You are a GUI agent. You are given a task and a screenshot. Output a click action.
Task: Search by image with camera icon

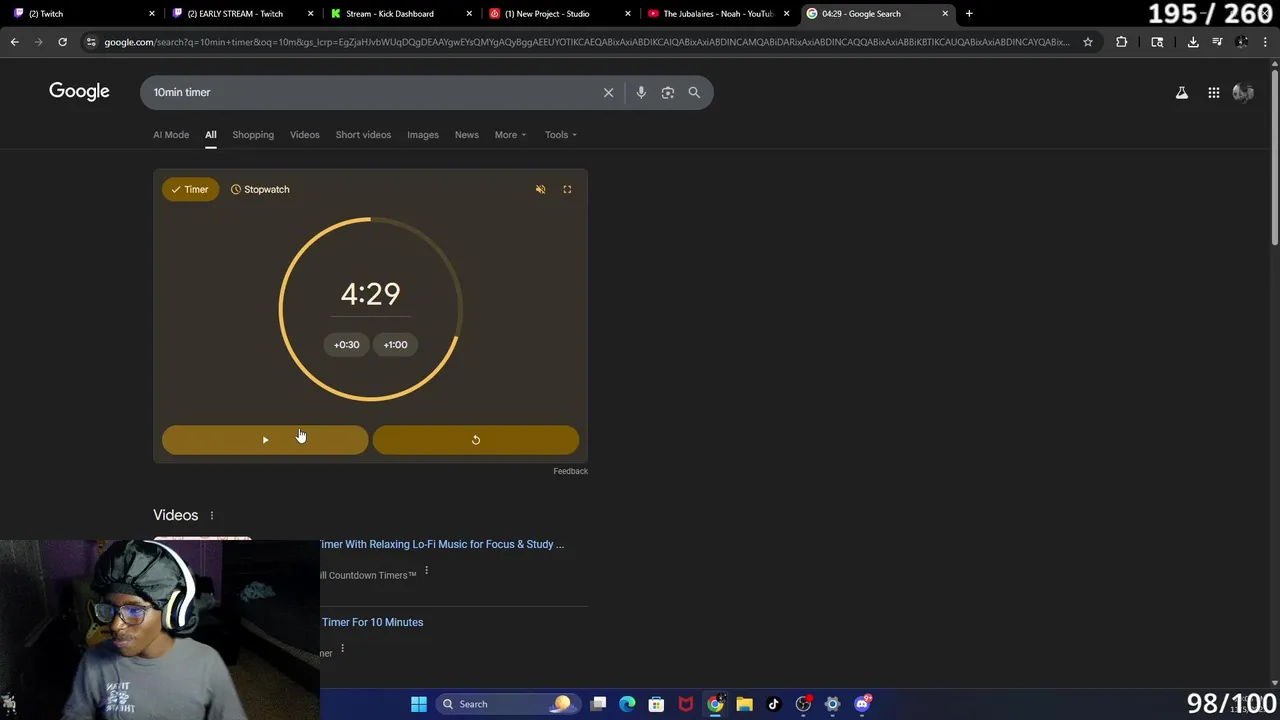668,92
